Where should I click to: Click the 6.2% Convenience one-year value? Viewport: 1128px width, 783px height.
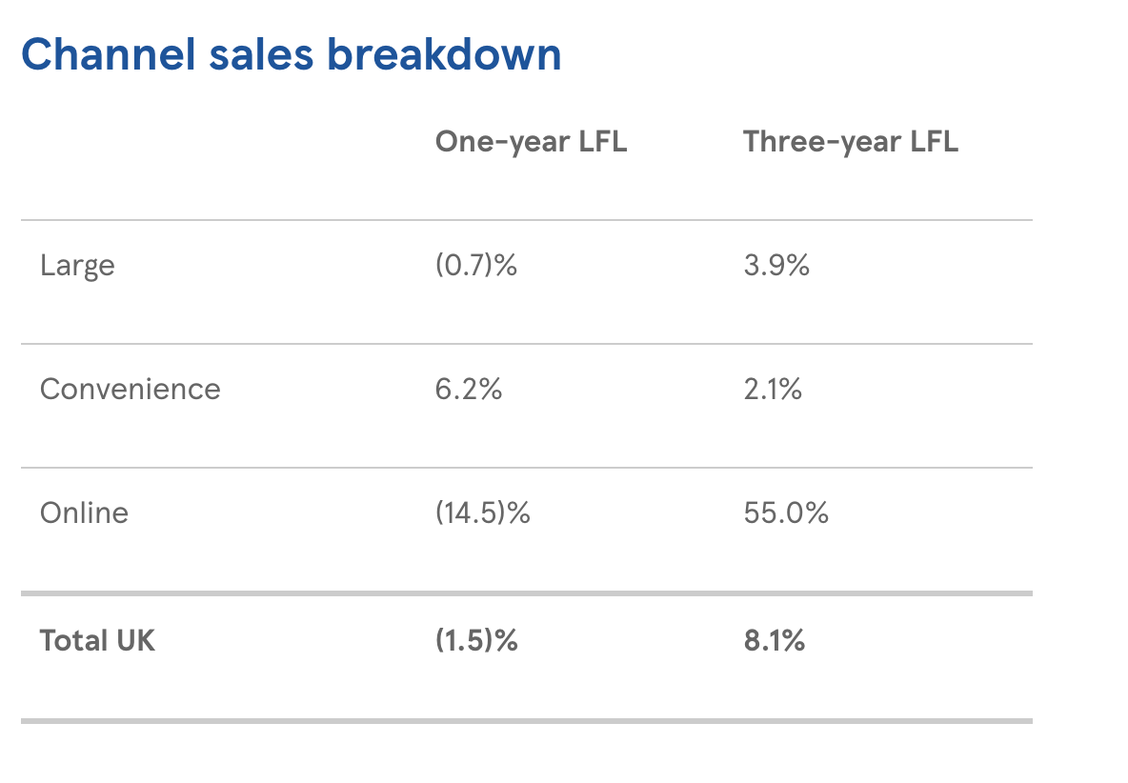[468, 389]
